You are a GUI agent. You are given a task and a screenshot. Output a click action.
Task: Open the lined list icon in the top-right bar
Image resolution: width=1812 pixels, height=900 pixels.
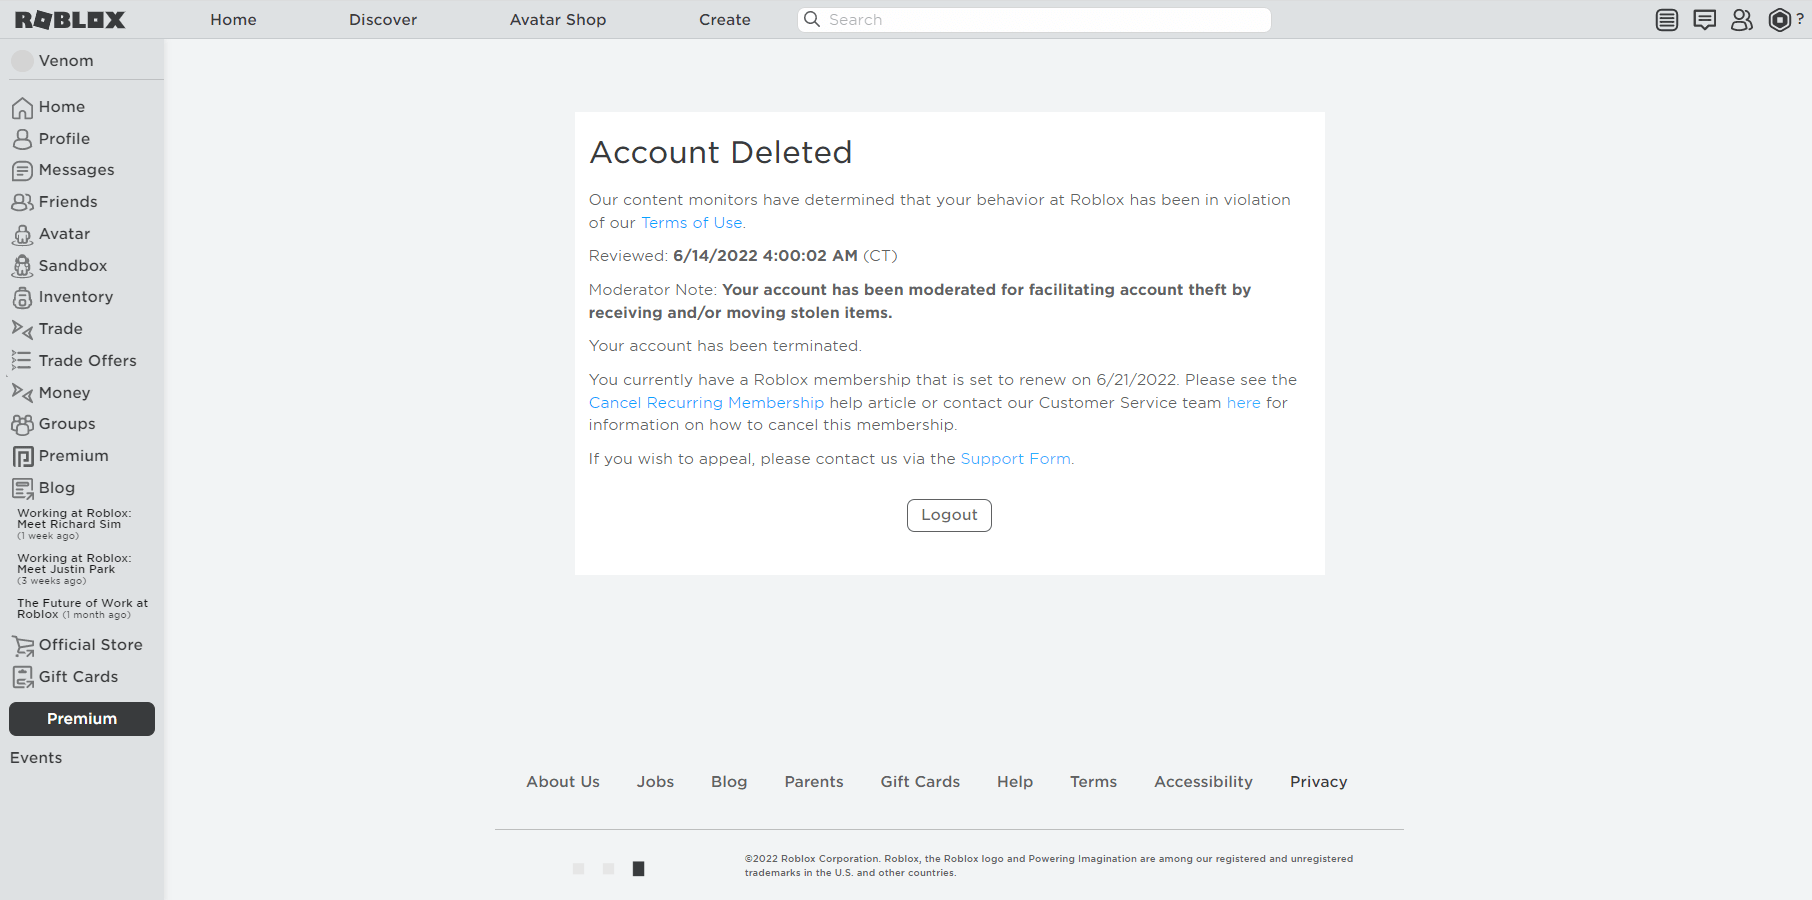[1667, 20]
